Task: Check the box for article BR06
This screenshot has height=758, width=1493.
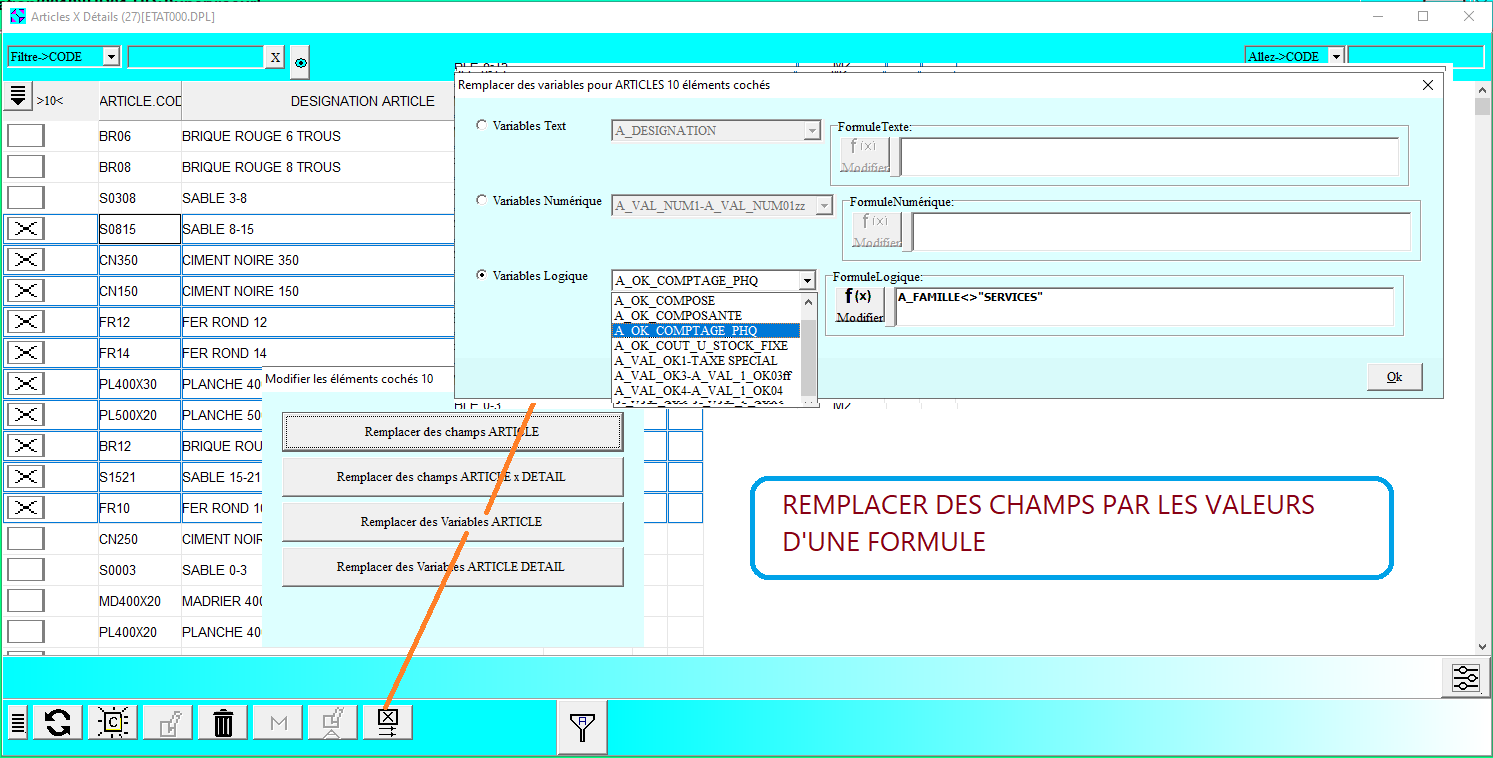Action: point(26,136)
